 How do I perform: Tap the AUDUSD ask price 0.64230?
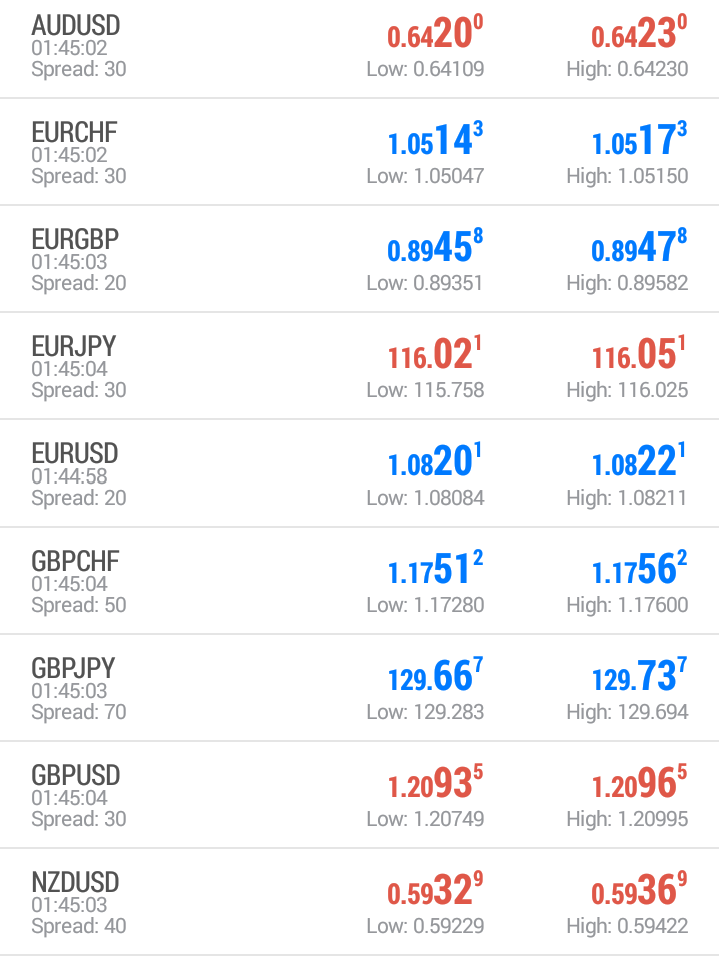pos(639,33)
